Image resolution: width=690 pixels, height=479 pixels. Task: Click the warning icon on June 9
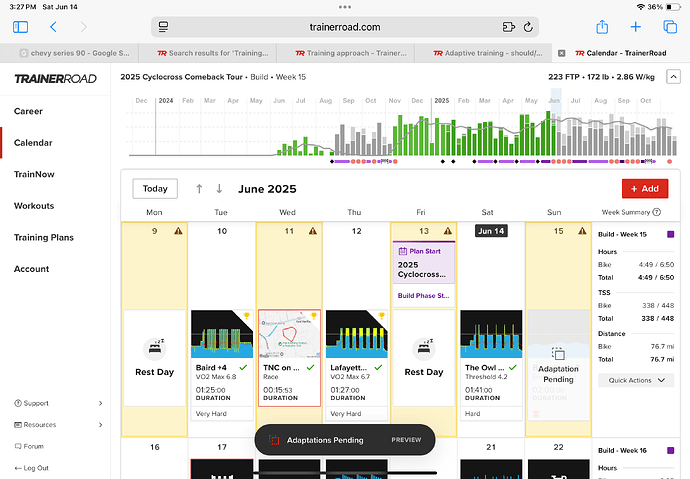178,231
